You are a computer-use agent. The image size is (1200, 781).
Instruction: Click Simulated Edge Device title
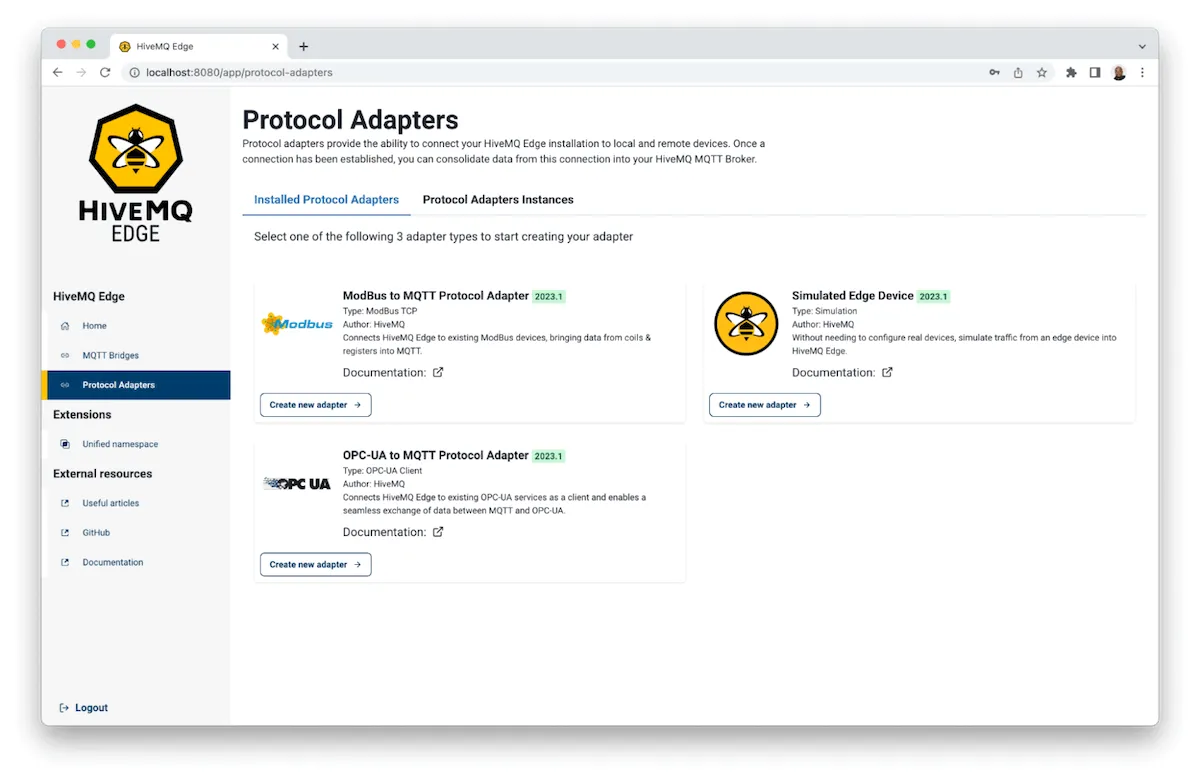[x=853, y=296]
